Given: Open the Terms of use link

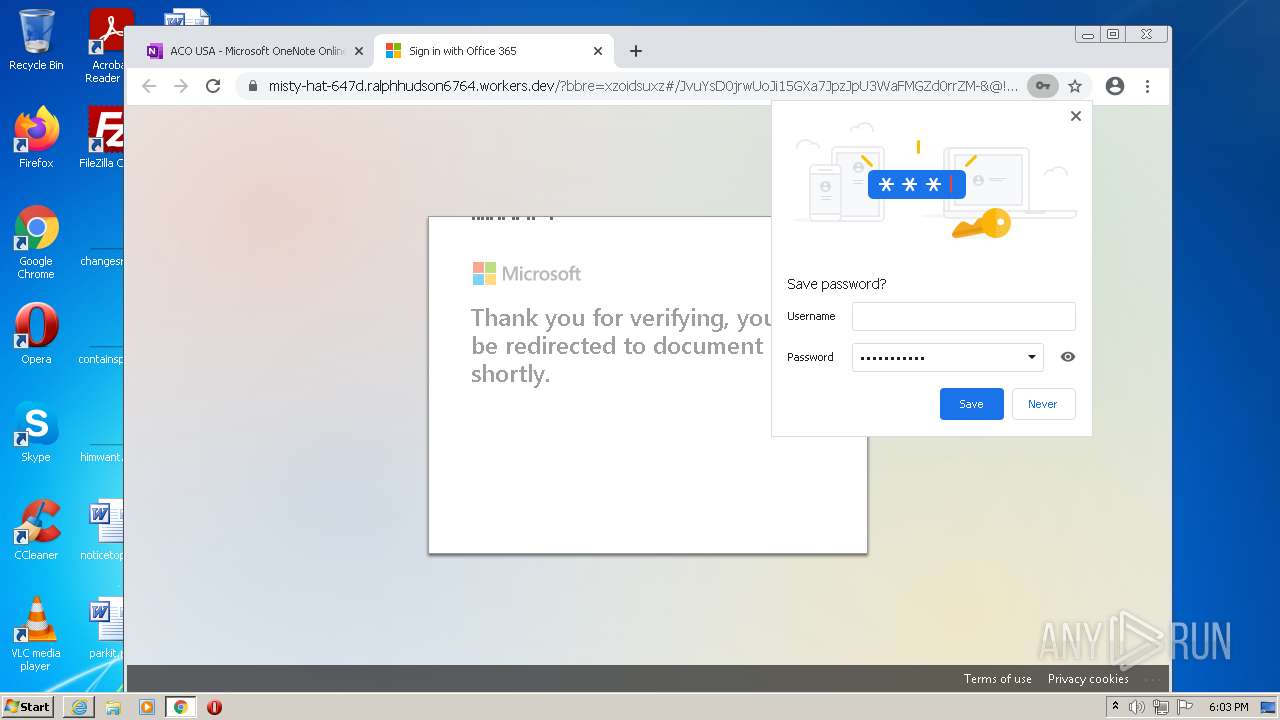Looking at the screenshot, I should point(997,679).
